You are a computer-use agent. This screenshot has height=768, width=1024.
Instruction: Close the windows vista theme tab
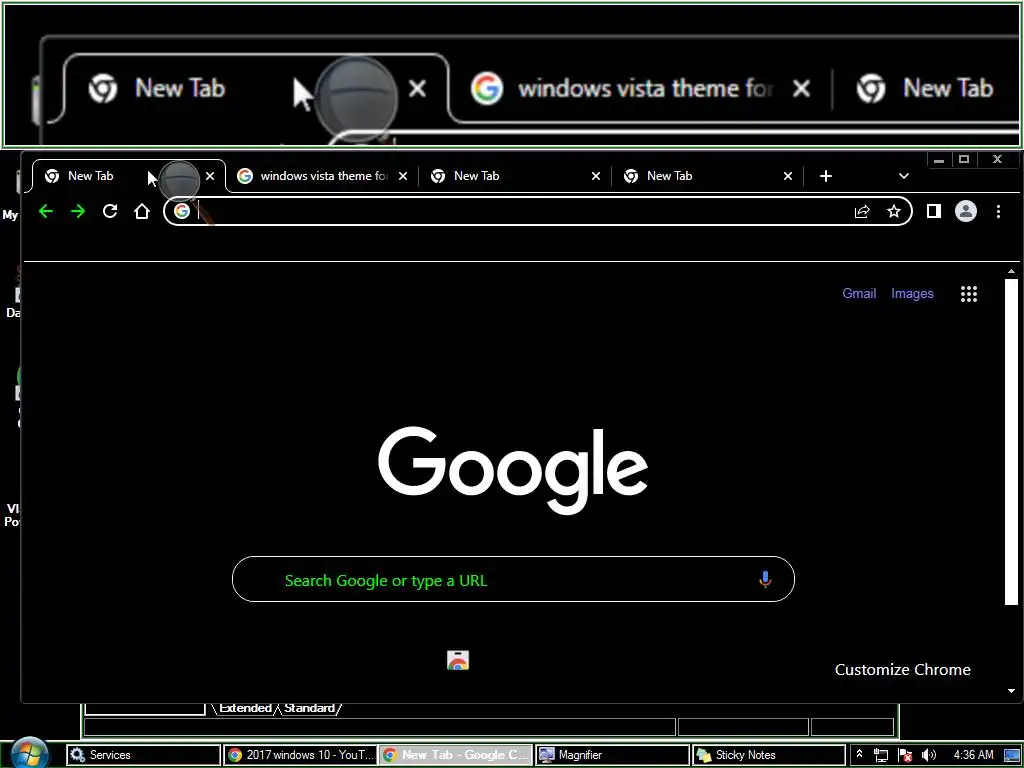(x=403, y=176)
